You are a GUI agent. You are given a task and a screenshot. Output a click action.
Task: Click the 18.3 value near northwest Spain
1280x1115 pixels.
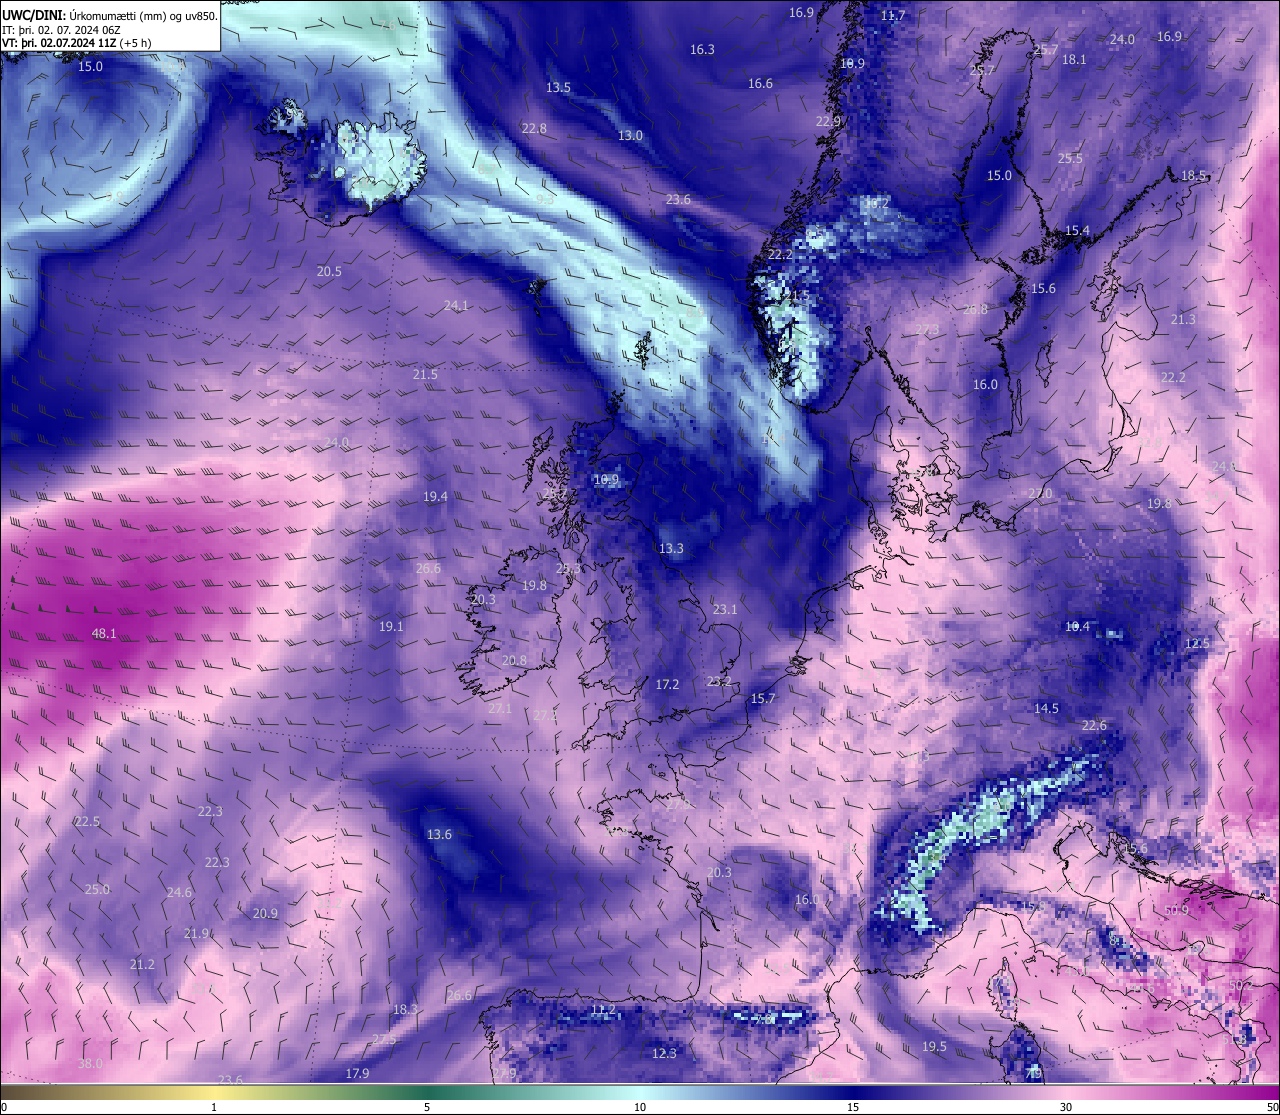click(405, 1010)
